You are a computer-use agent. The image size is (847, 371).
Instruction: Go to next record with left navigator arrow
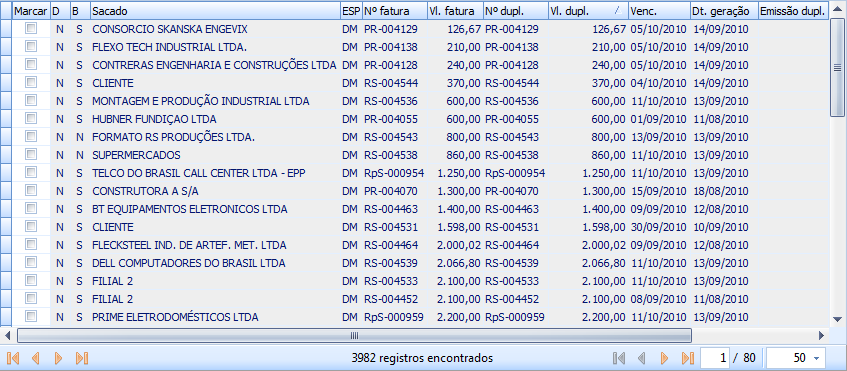coord(59,358)
